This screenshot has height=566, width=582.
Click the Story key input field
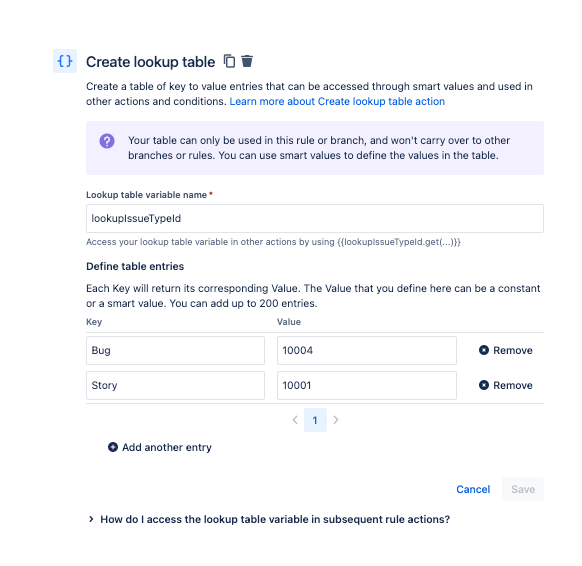[x=175, y=385]
